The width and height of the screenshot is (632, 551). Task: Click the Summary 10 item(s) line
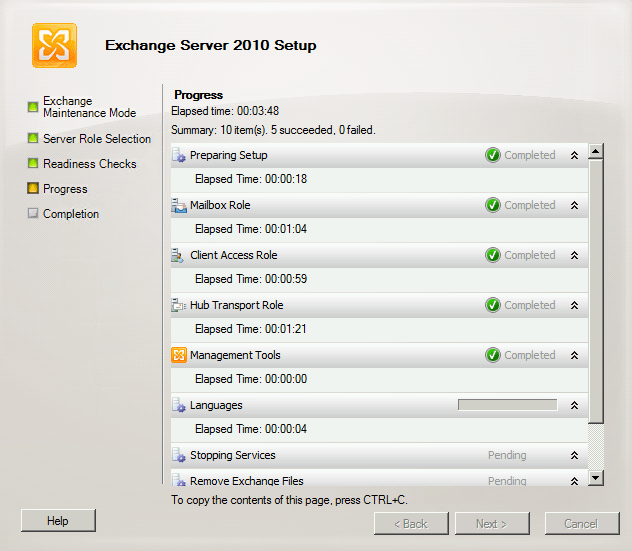[273, 130]
